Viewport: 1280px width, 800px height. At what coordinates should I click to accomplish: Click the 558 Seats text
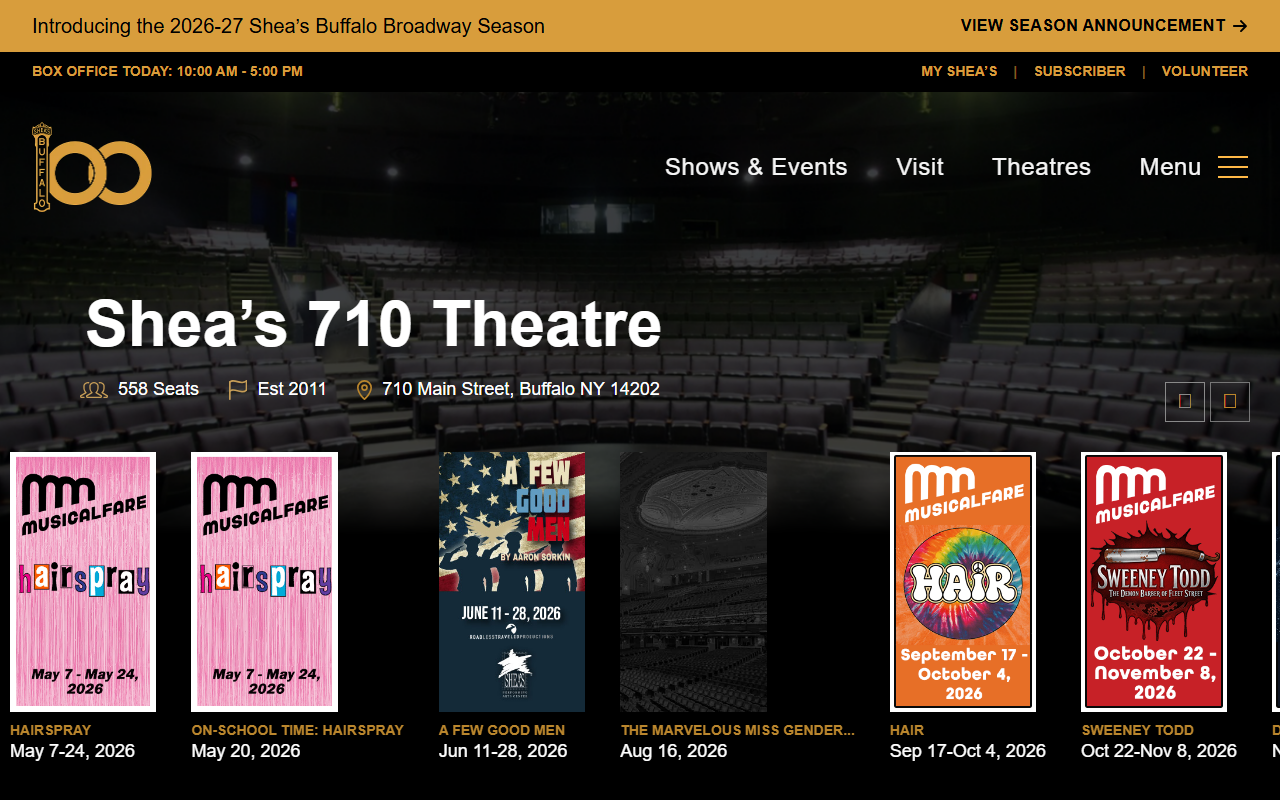coord(158,389)
